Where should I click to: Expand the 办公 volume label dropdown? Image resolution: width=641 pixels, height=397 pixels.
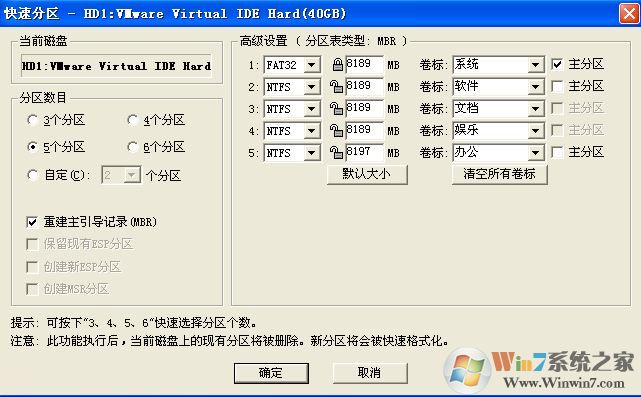[x=535, y=153]
